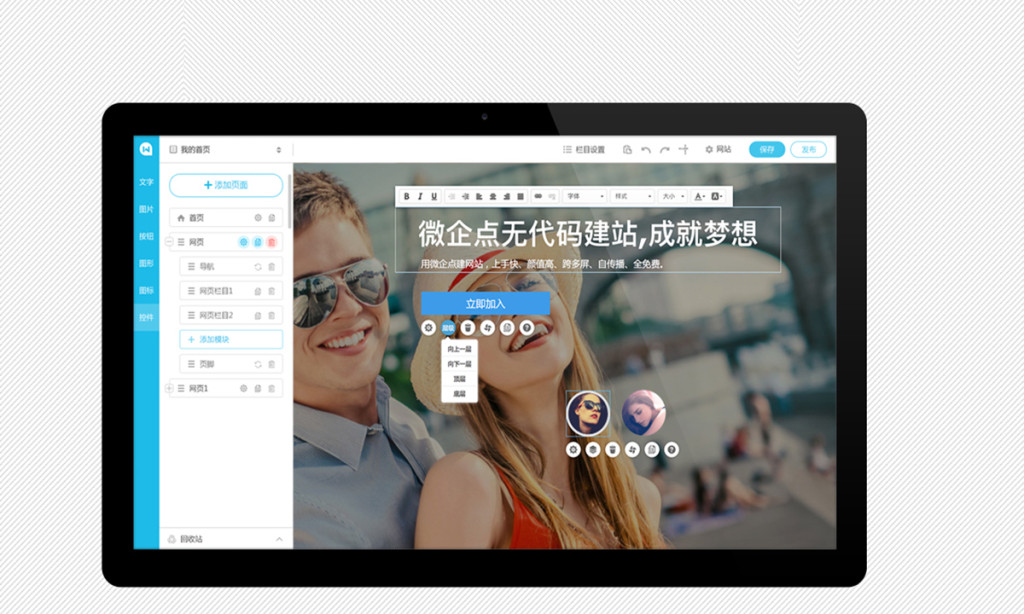Click the 添加模块 add module button
Viewport: 1024px width, 614px height.
click(x=231, y=339)
